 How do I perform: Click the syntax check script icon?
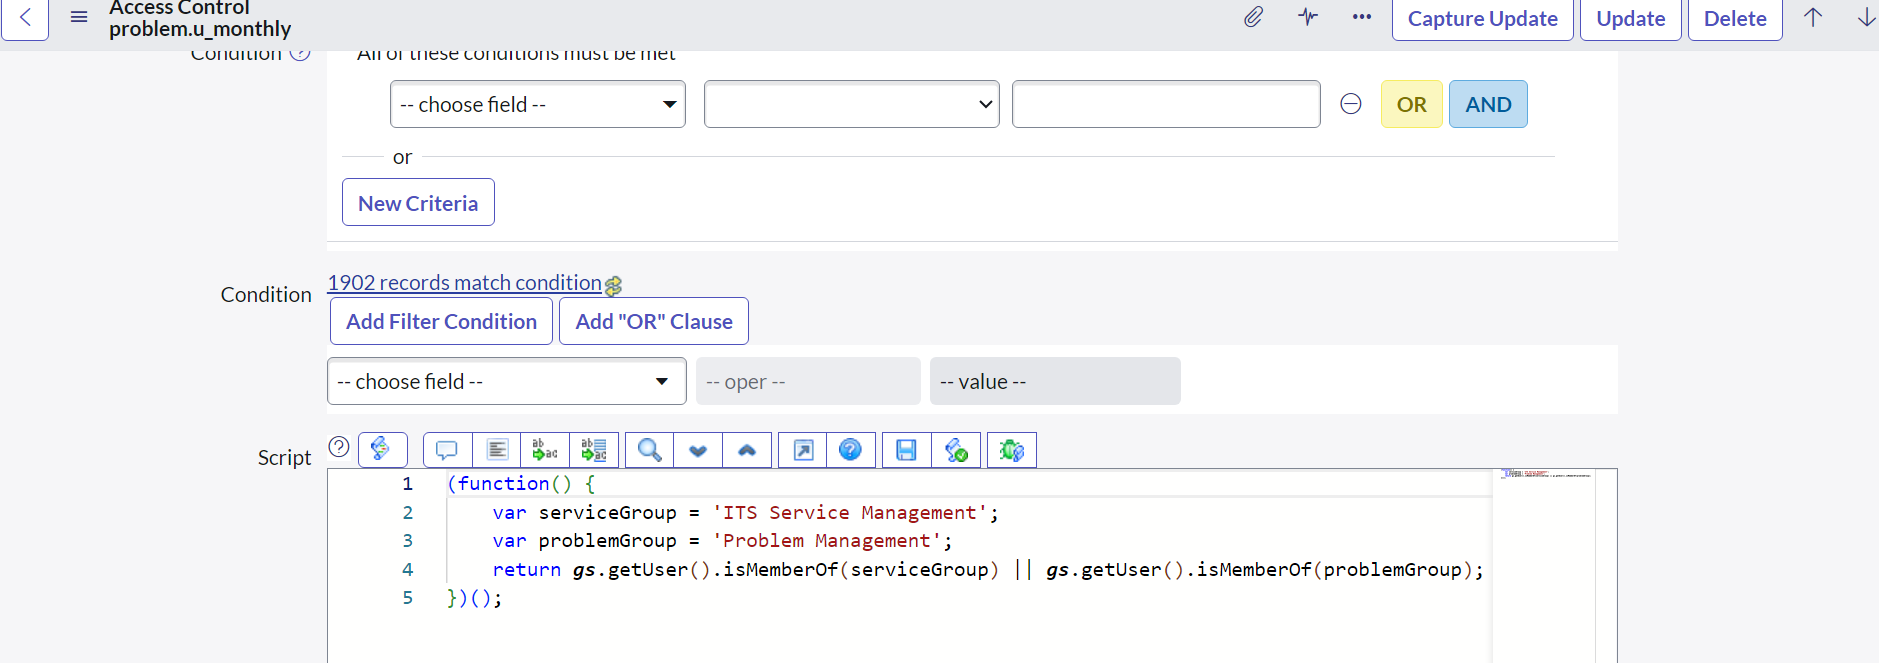click(956, 450)
